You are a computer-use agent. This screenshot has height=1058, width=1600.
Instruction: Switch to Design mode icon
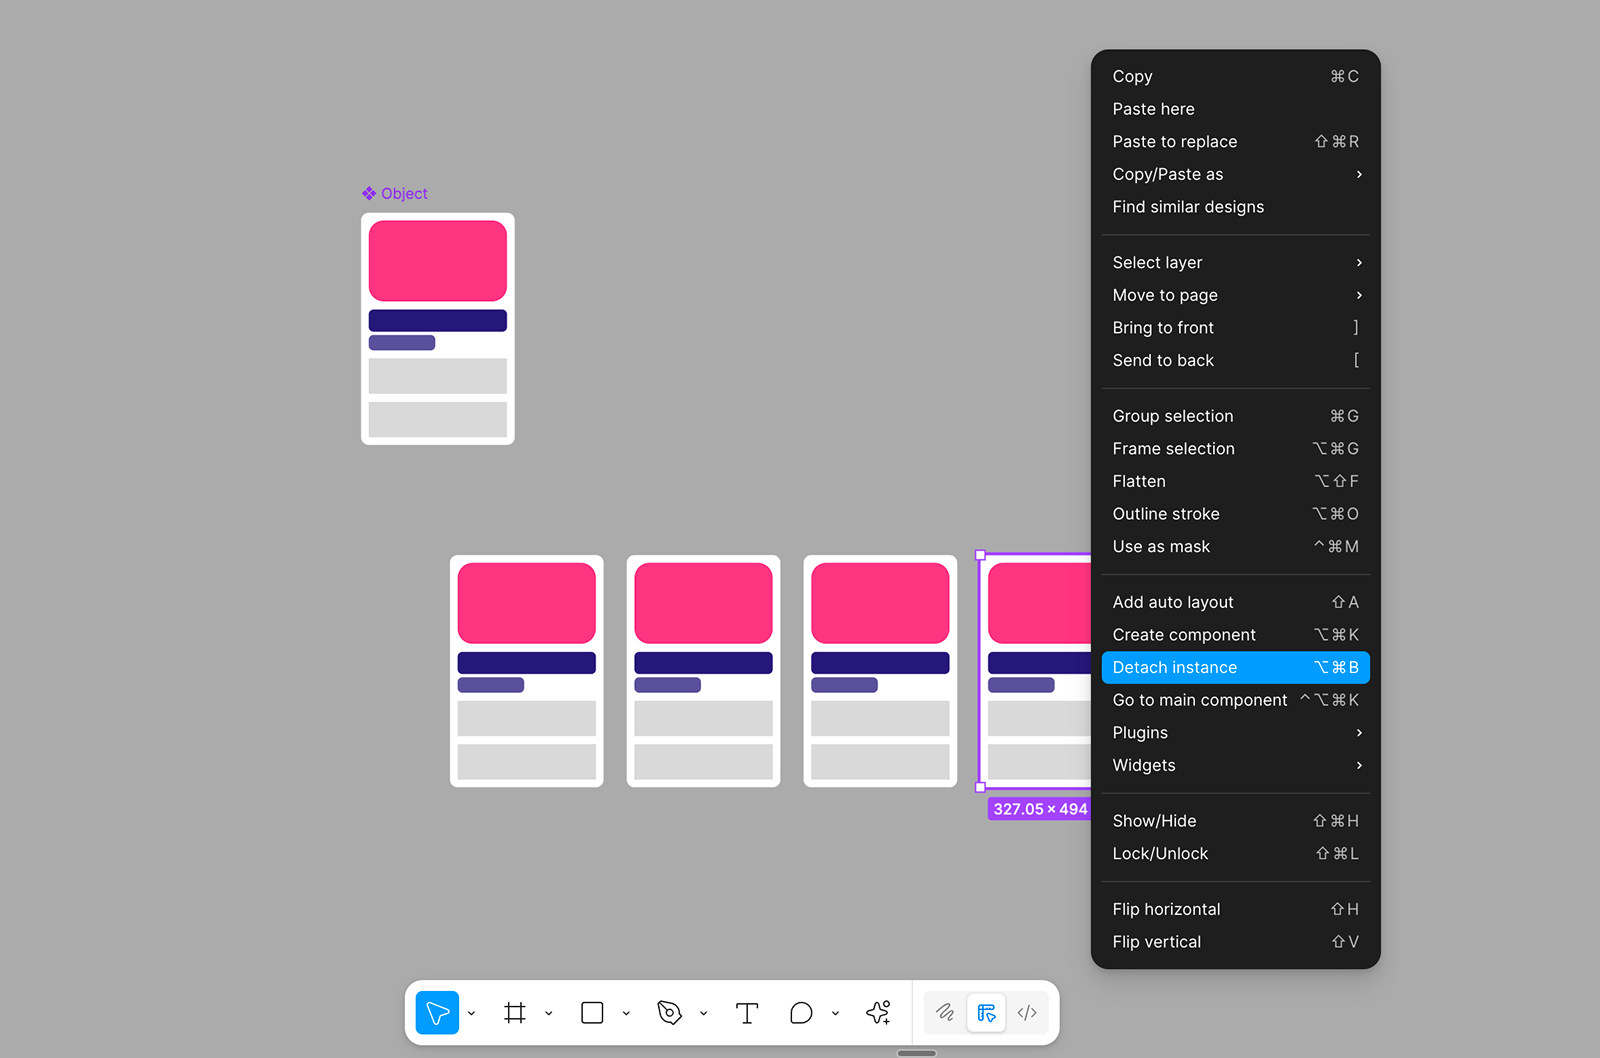coord(986,1013)
